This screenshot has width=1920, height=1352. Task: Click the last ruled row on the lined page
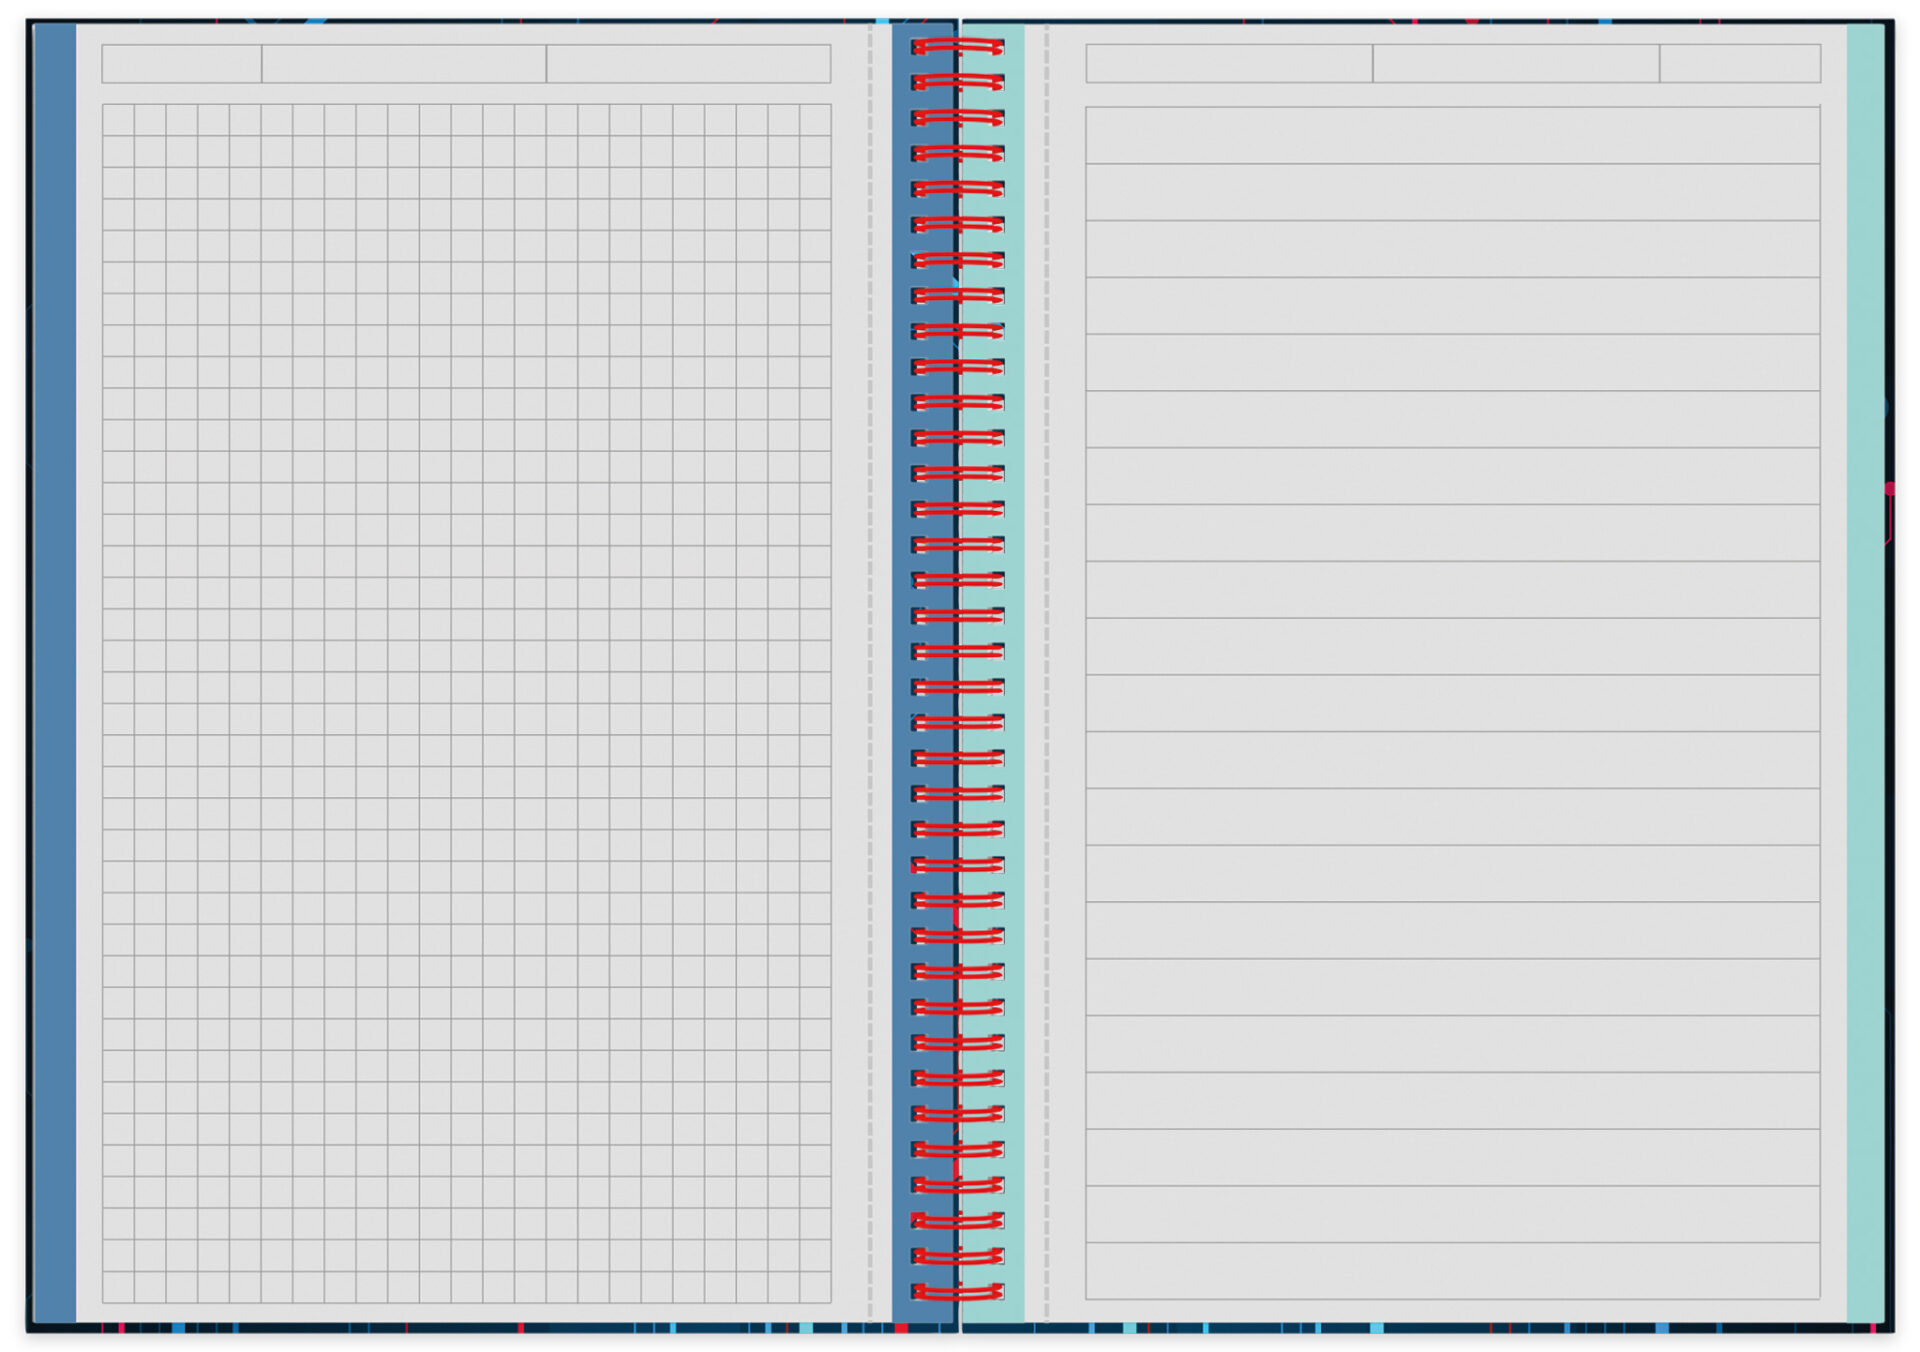click(1453, 1271)
